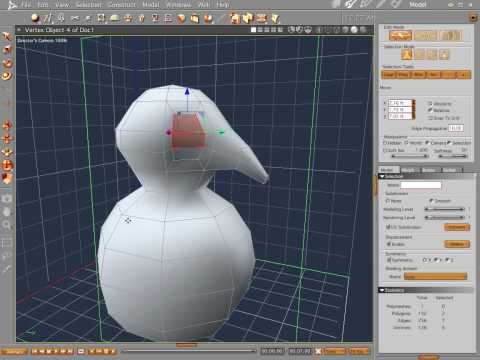
Task: Click the last Selection Mode icon
Action: tap(444, 54)
